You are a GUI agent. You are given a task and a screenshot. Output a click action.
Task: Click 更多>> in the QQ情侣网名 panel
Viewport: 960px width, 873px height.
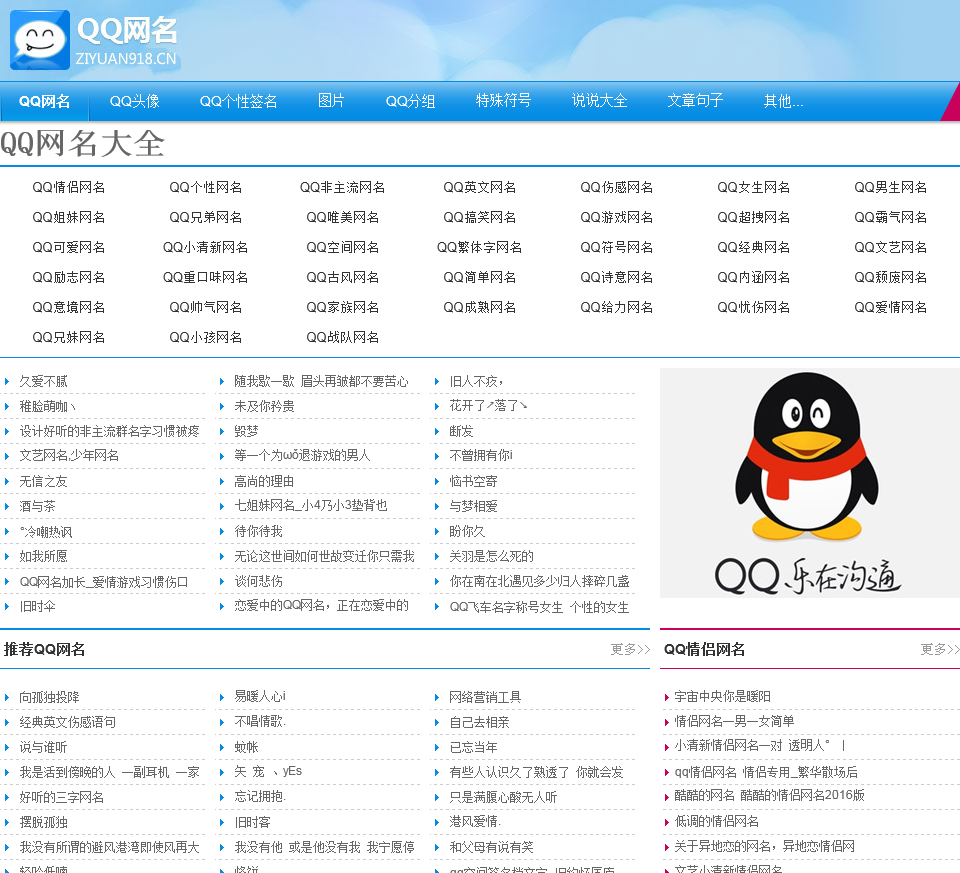(940, 649)
